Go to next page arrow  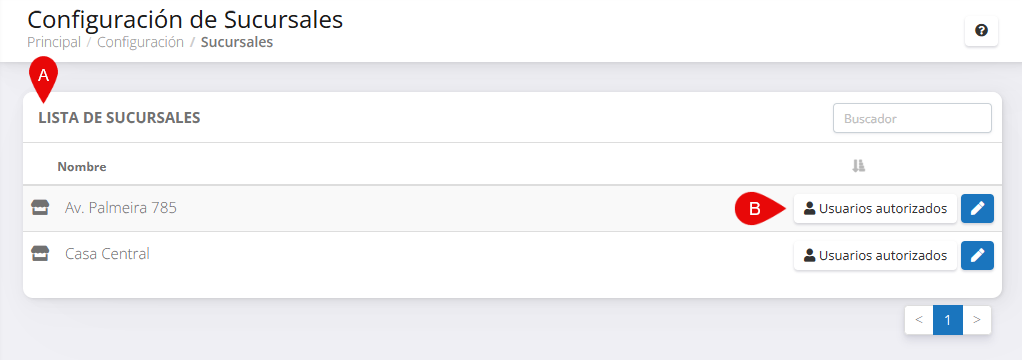coord(976,320)
